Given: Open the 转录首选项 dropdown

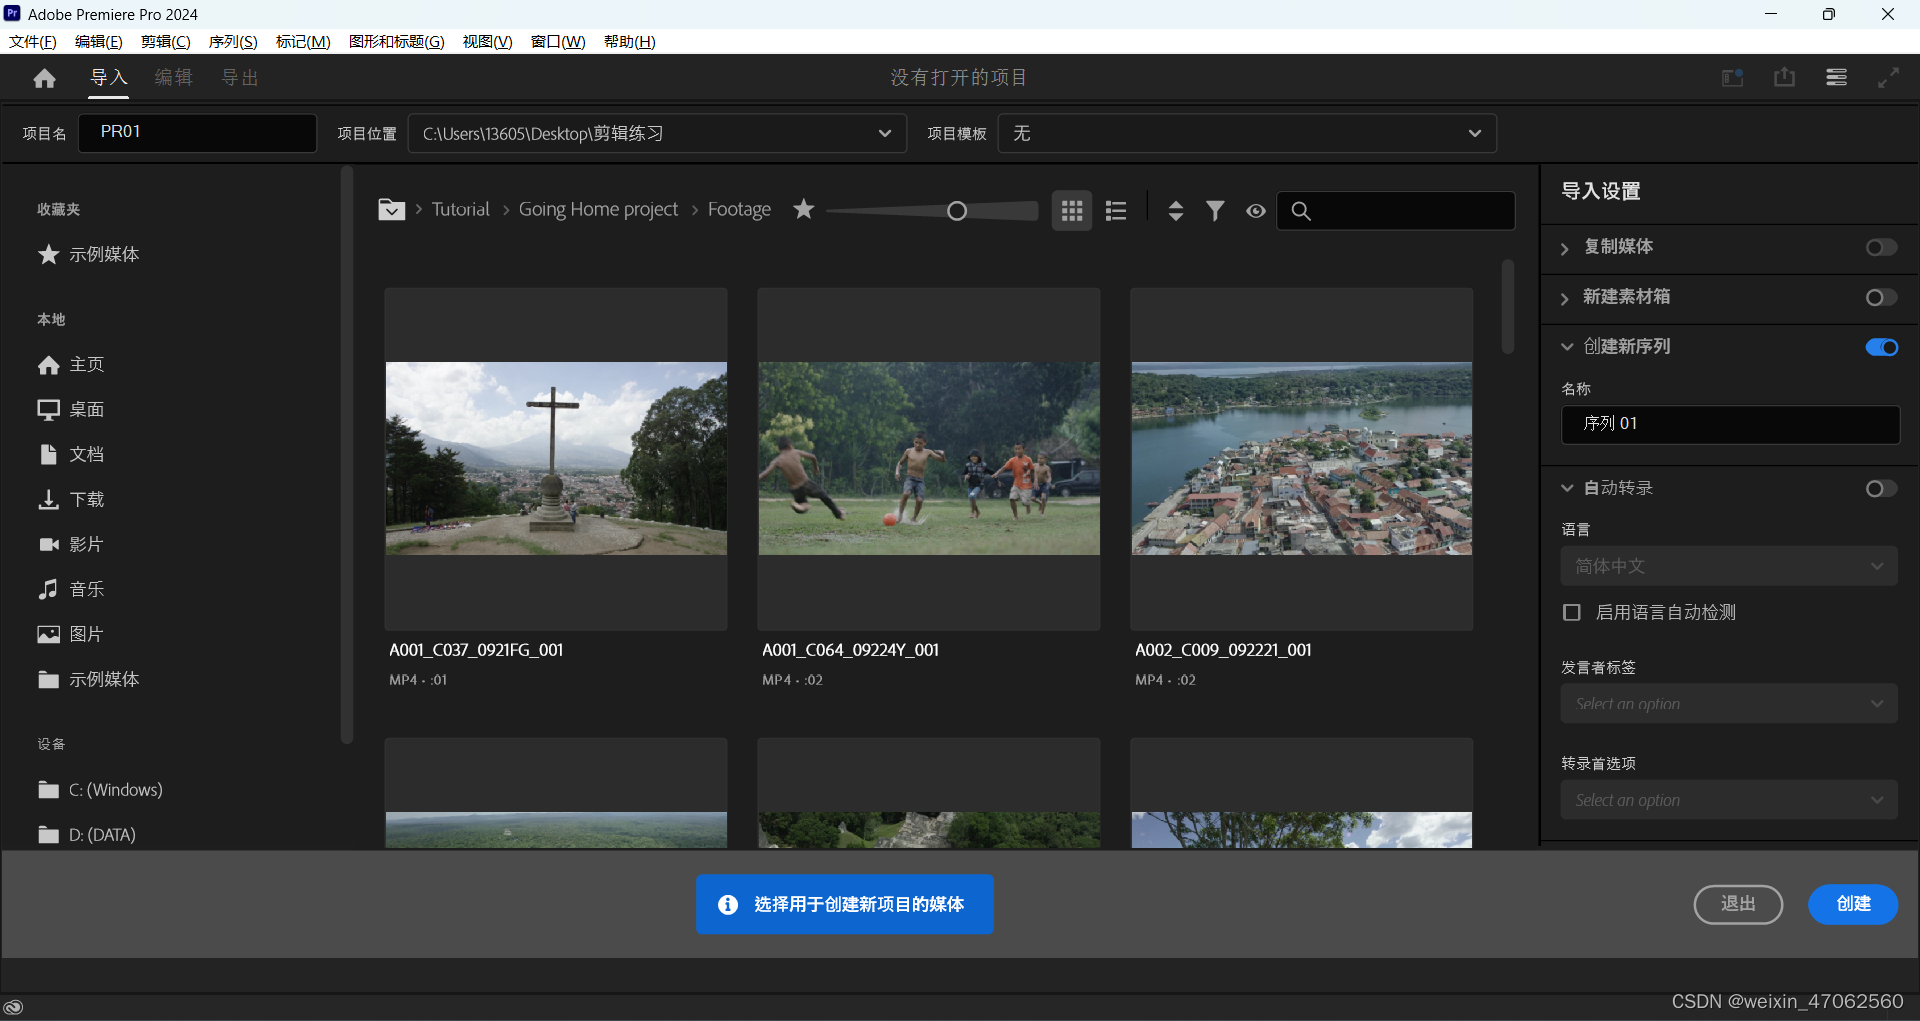Looking at the screenshot, I should pyautogui.click(x=1729, y=800).
